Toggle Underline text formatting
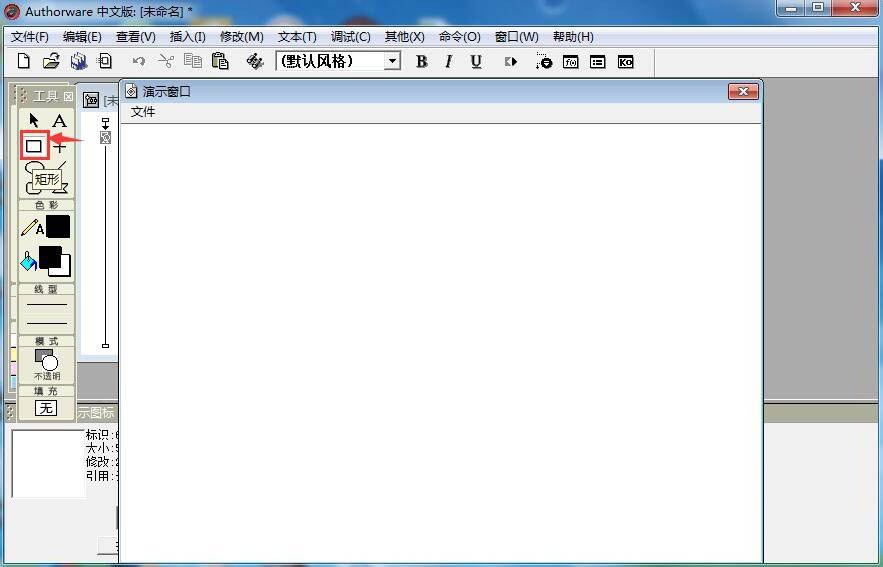Image resolution: width=883 pixels, height=567 pixels. (x=476, y=62)
